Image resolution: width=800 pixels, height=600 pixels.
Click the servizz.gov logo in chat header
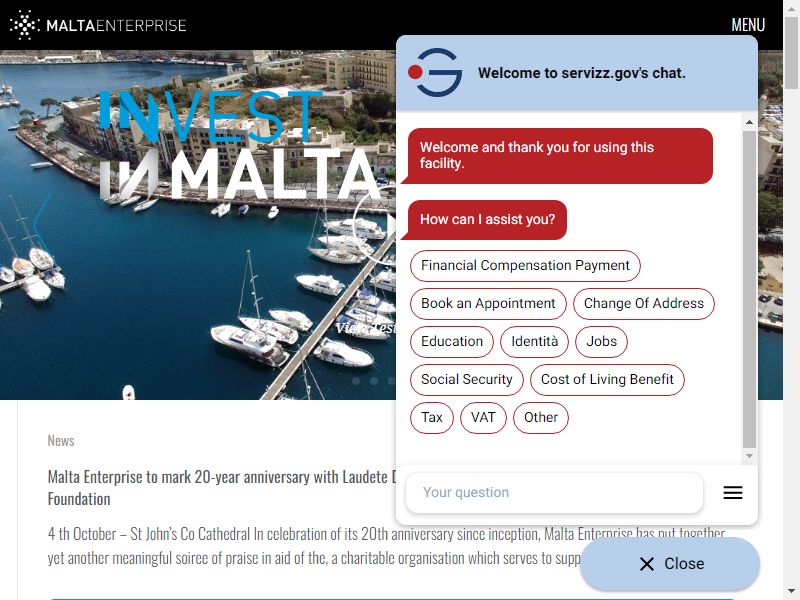435,72
